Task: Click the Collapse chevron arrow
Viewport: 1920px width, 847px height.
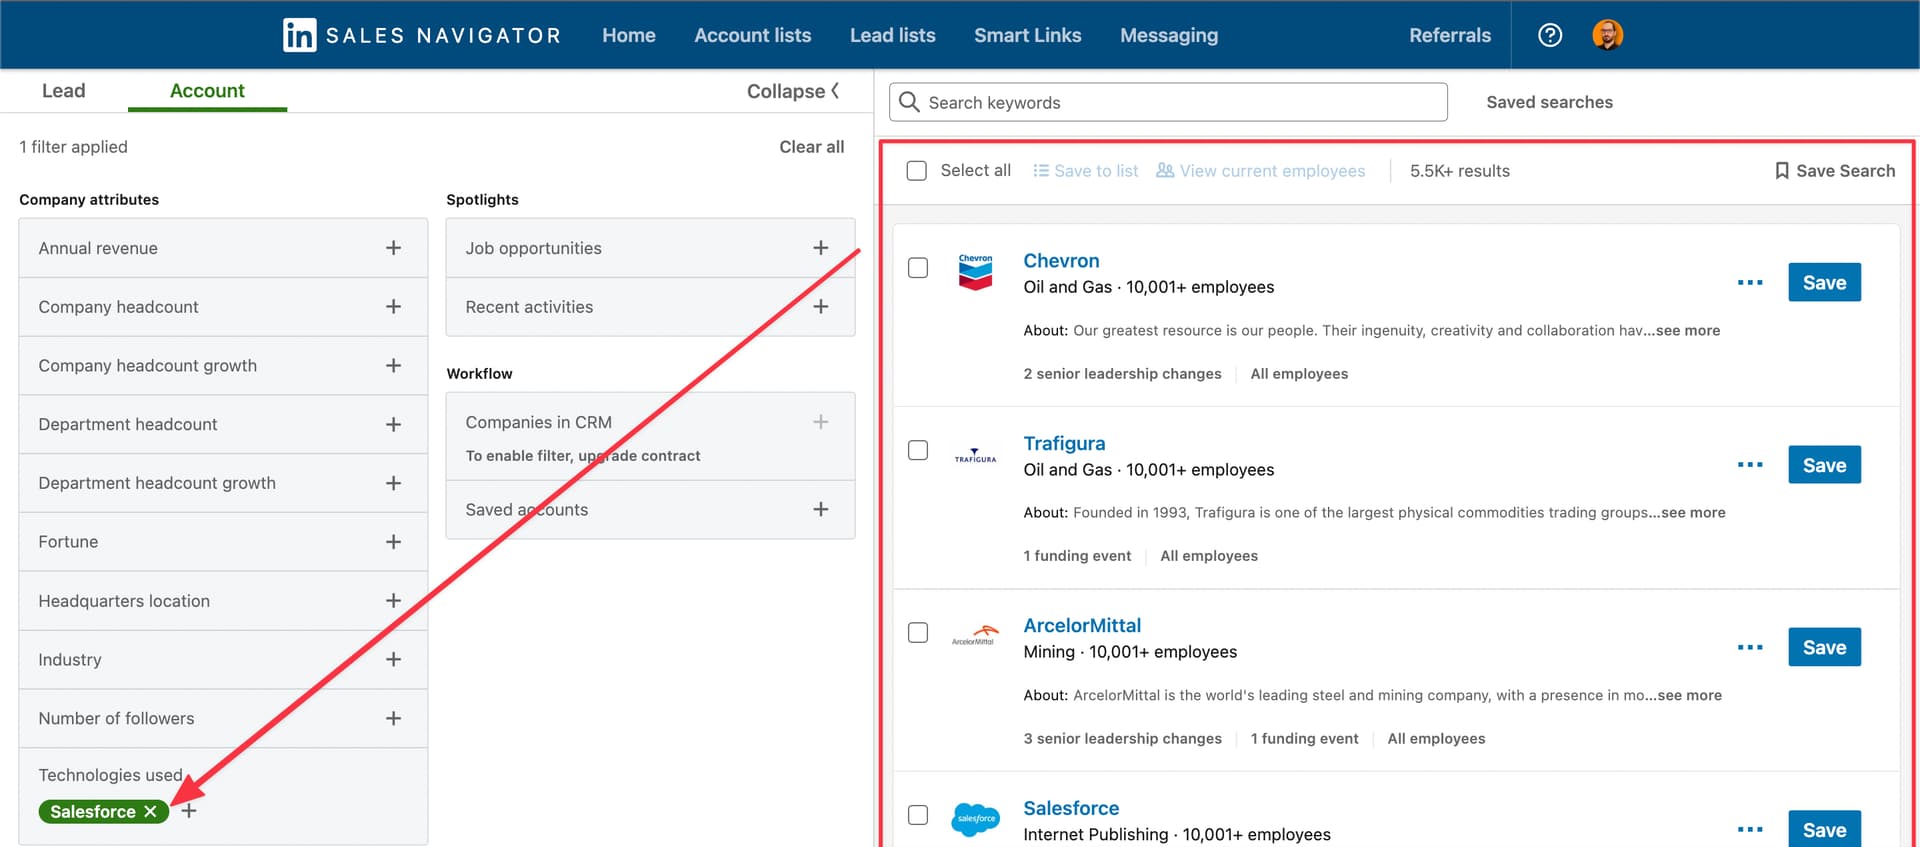Action: (835, 91)
